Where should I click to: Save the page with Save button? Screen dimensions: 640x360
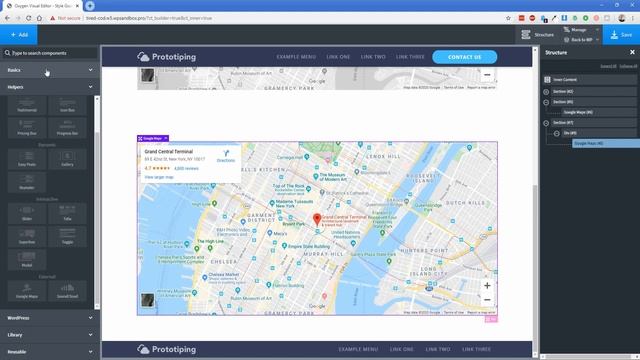pos(621,35)
